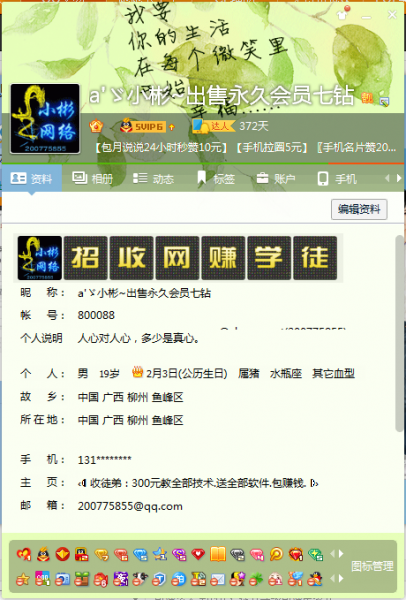The image size is (406, 600).
Task: Show next page of bottom icon row
Action: (x=341, y=579)
